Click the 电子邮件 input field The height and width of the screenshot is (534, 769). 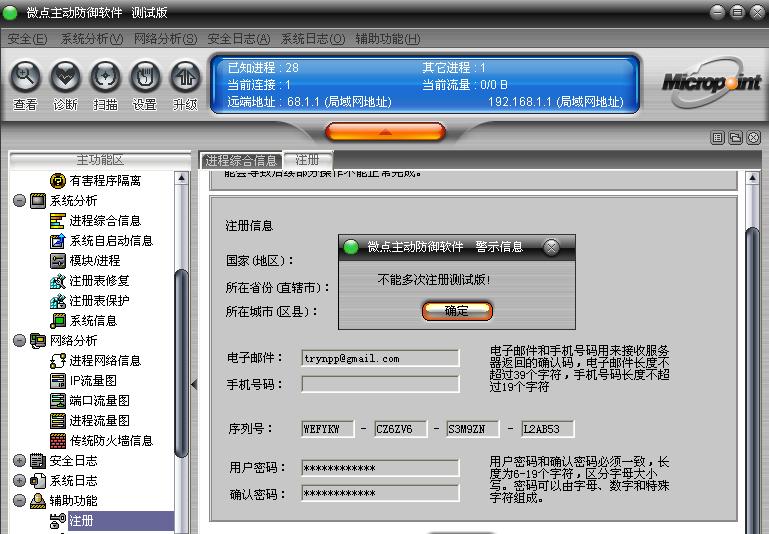click(381, 358)
